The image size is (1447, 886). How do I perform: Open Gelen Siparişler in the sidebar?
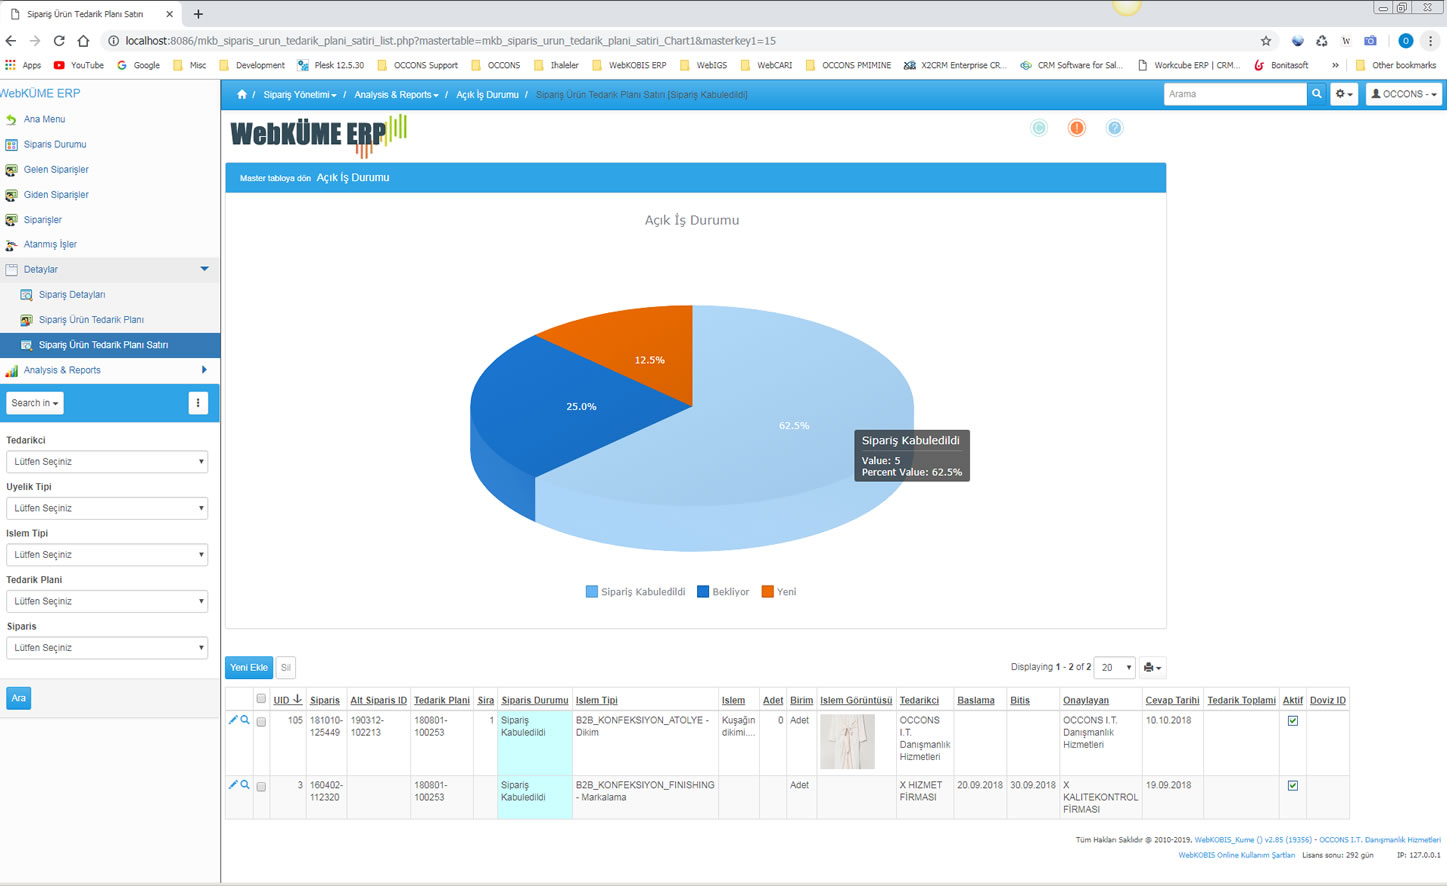(56, 169)
